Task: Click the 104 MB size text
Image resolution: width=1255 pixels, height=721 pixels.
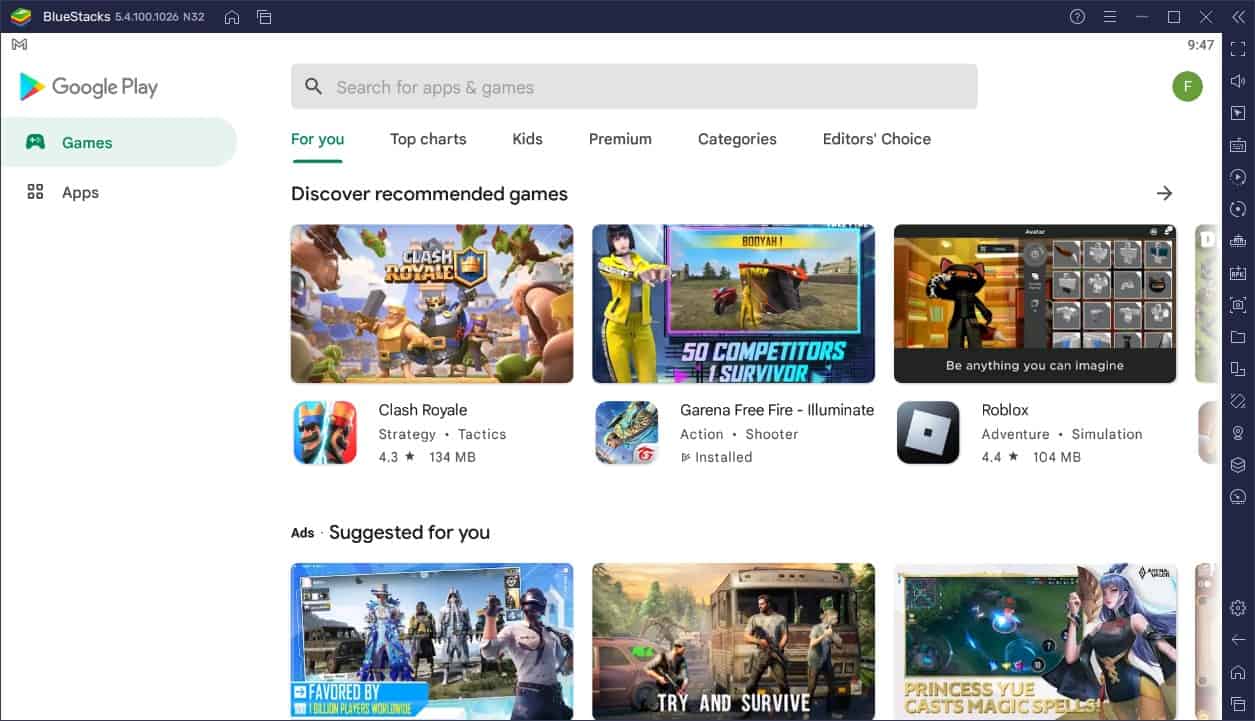Action: pyautogui.click(x=1057, y=457)
